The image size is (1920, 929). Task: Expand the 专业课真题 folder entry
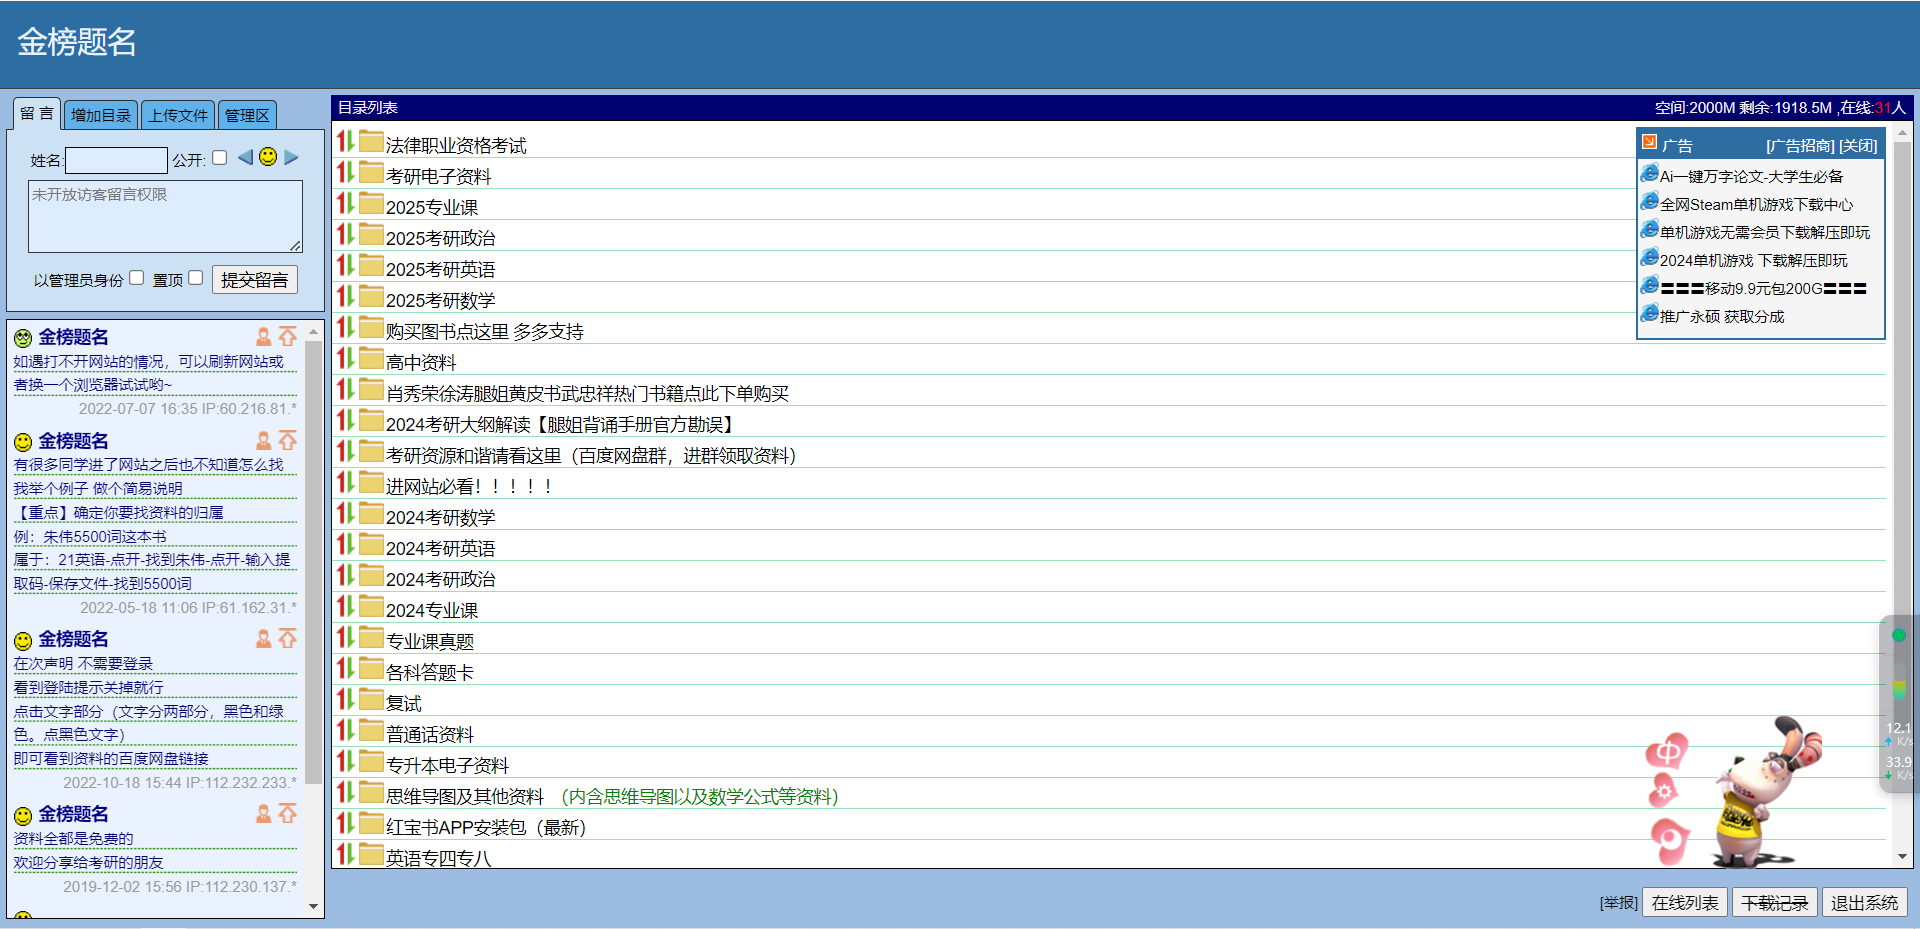[x=430, y=642]
